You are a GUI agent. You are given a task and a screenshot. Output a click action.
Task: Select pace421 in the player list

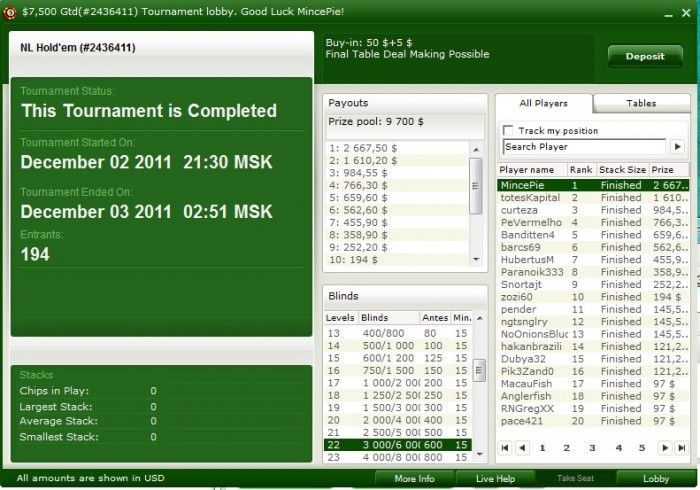(x=593, y=421)
